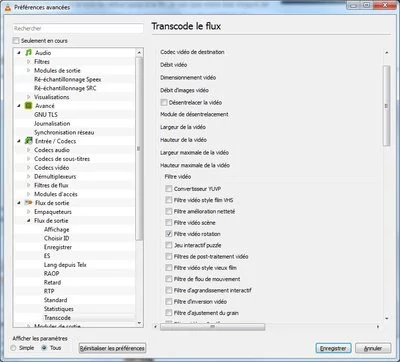Image resolution: width=400 pixels, height=362 pixels.
Task: Expand the Démultiplexeurs node
Action: (29, 176)
